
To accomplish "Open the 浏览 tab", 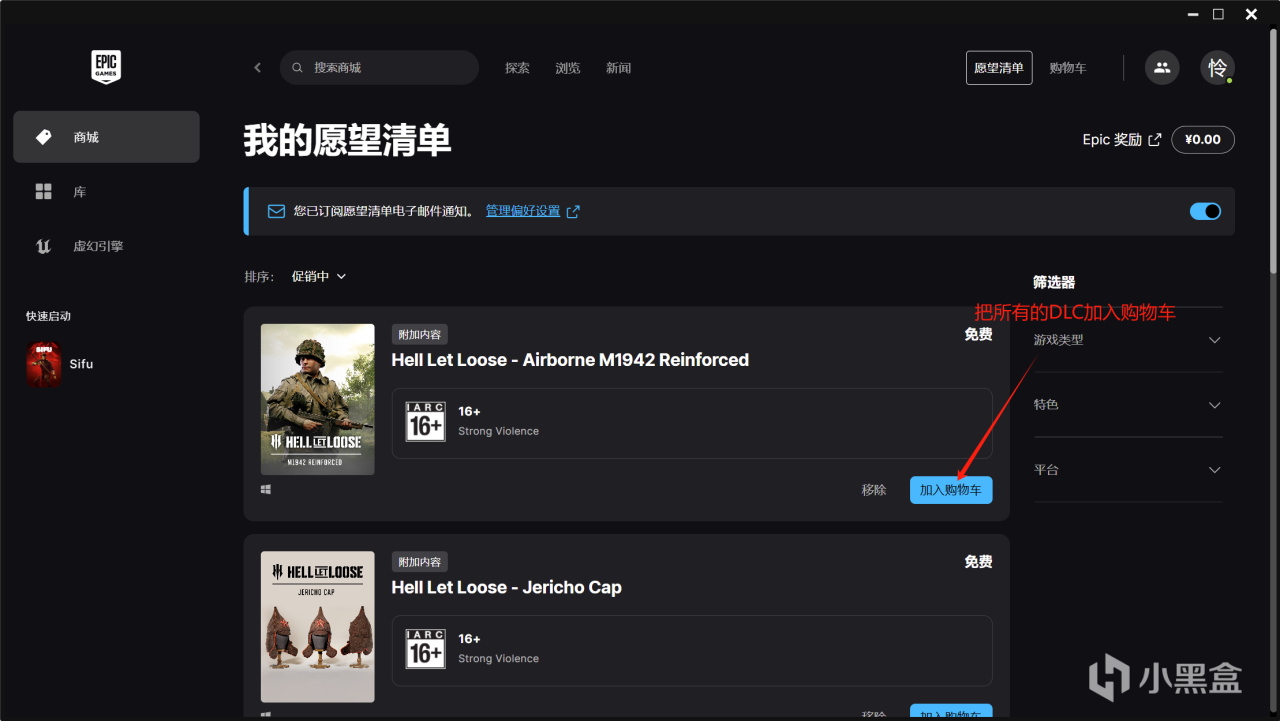I will pyautogui.click(x=568, y=68).
